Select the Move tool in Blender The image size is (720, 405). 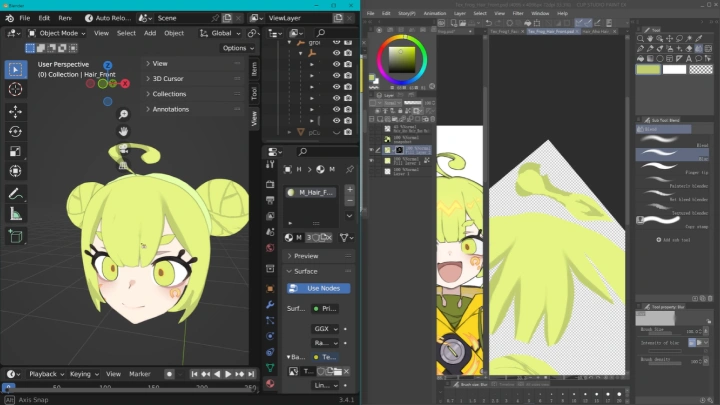click(15, 112)
